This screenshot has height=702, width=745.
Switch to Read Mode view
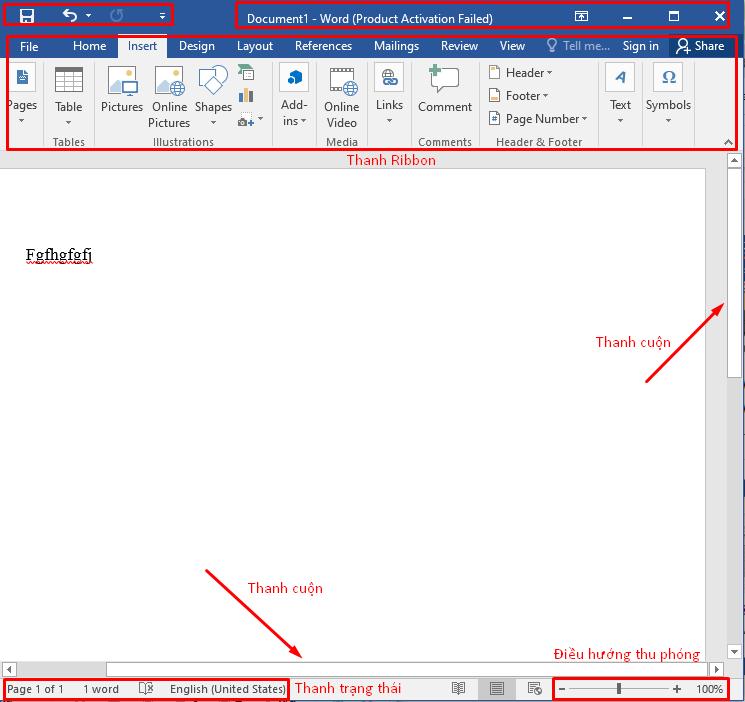tap(458, 689)
